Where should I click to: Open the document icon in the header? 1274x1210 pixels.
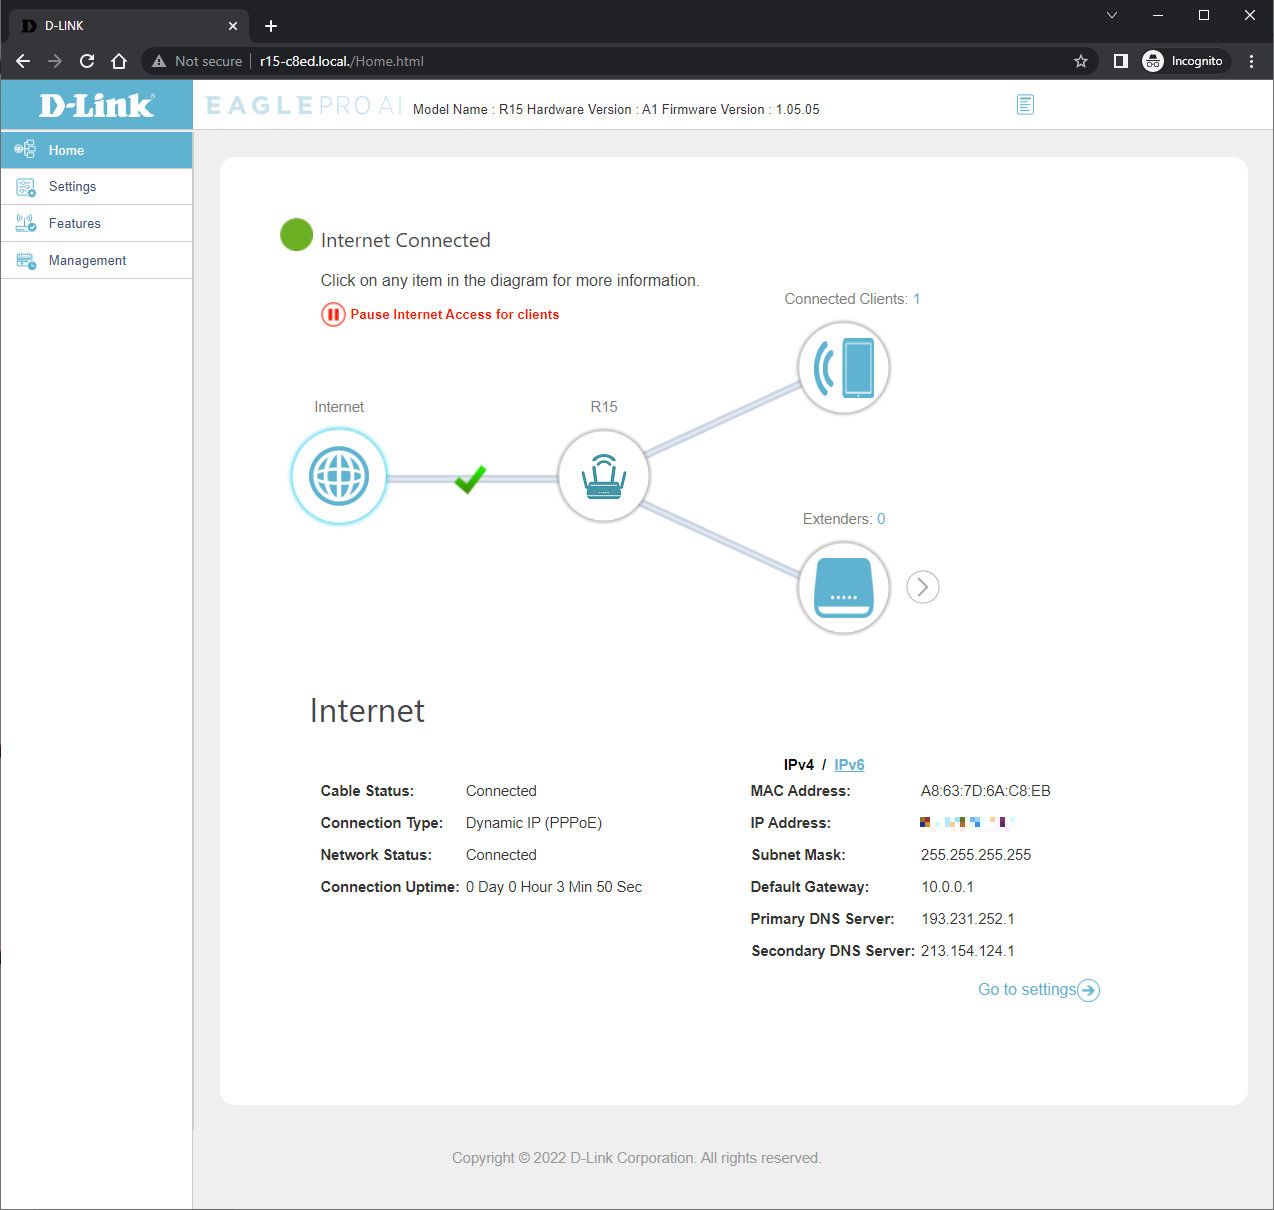pyautogui.click(x=1025, y=104)
